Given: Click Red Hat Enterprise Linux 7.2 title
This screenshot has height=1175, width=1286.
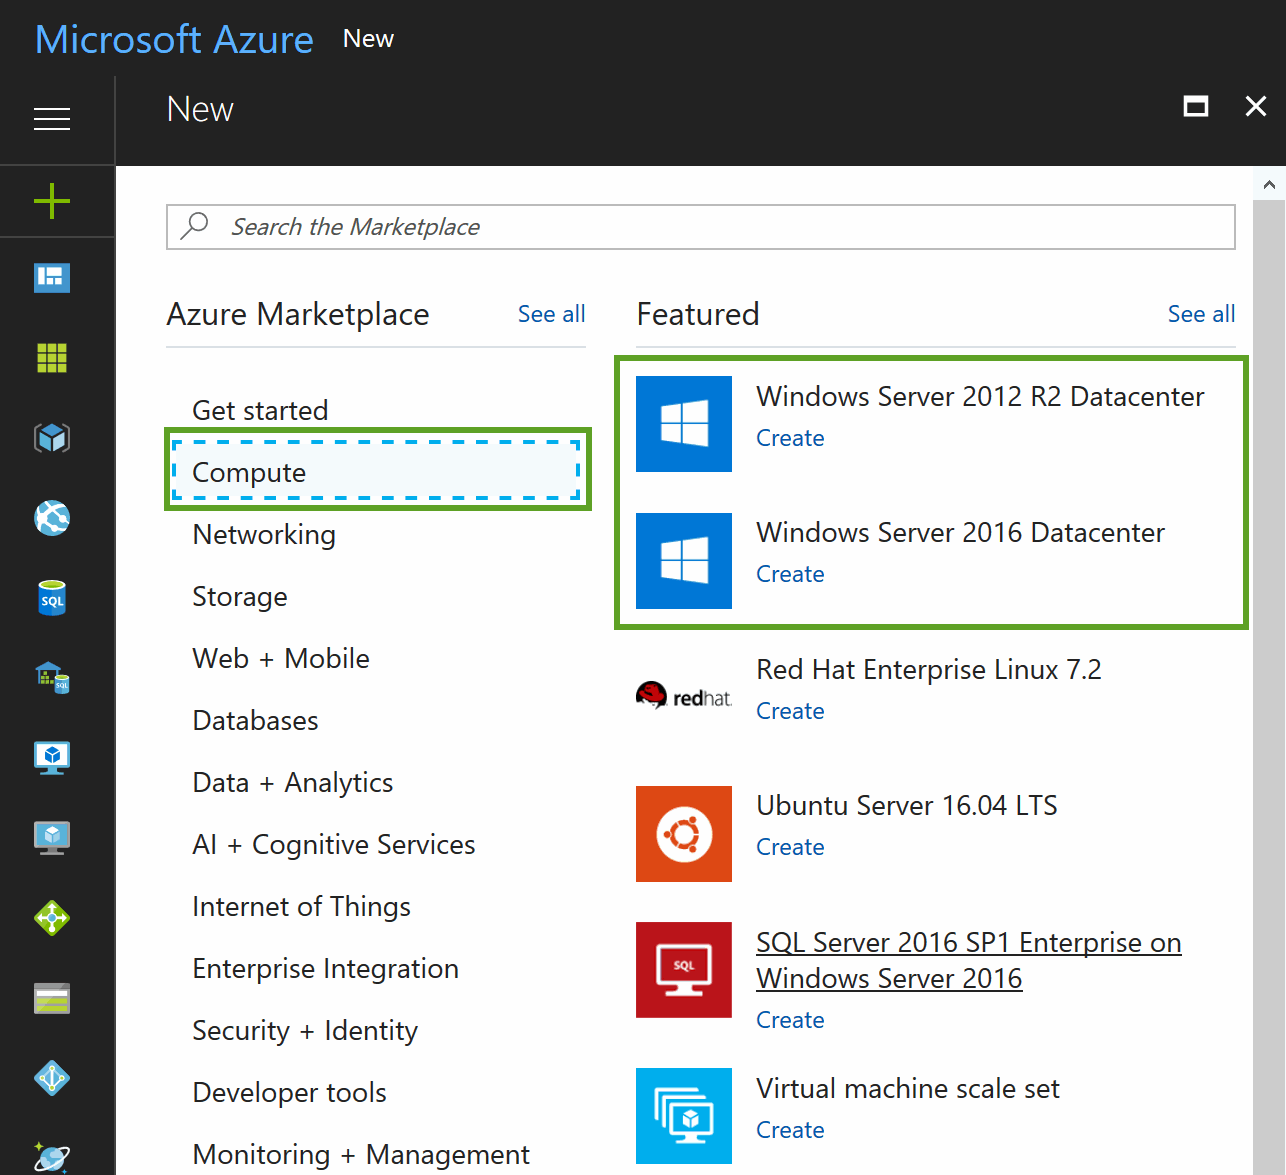Looking at the screenshot, I should (929, 669).
